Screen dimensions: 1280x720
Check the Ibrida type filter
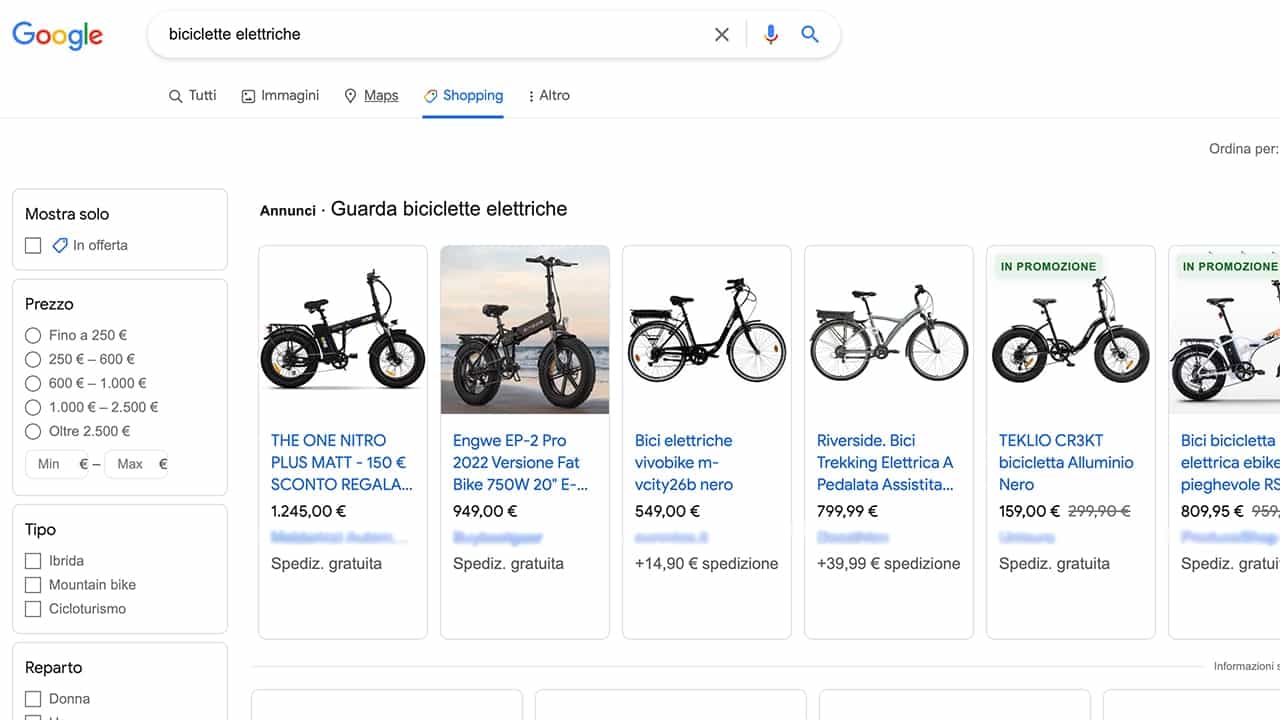tap(33, 561)
